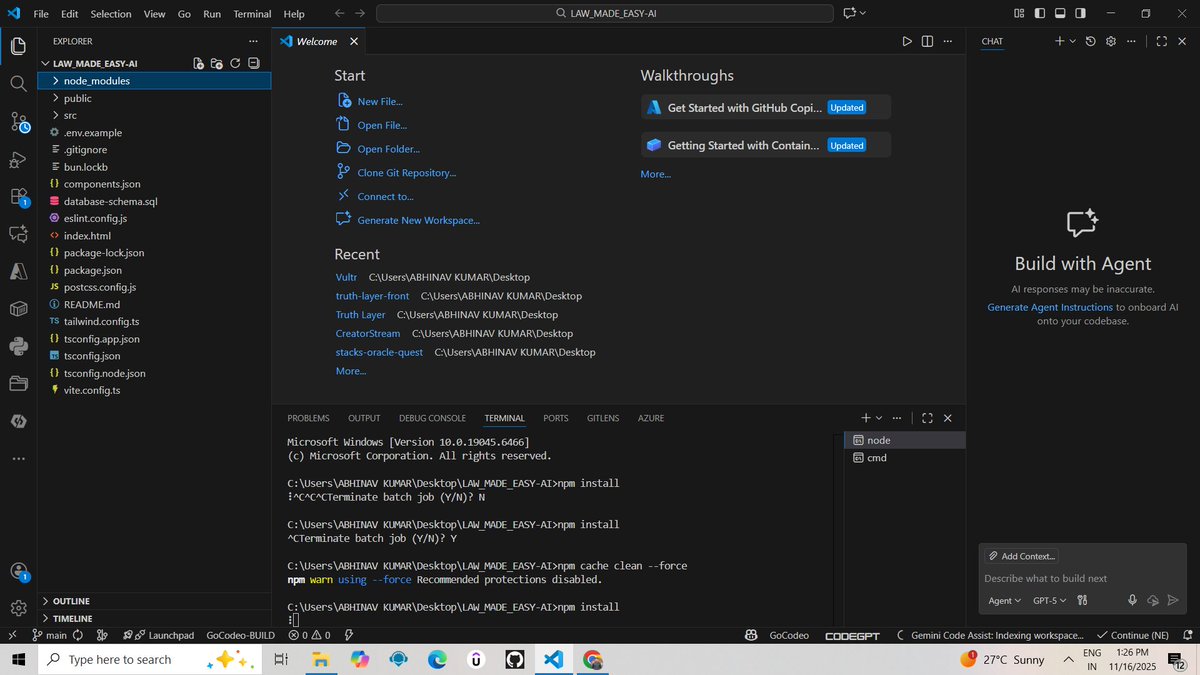
Task: Open vite.config.ts in Explorer
Action: click(x=92, y=390)
